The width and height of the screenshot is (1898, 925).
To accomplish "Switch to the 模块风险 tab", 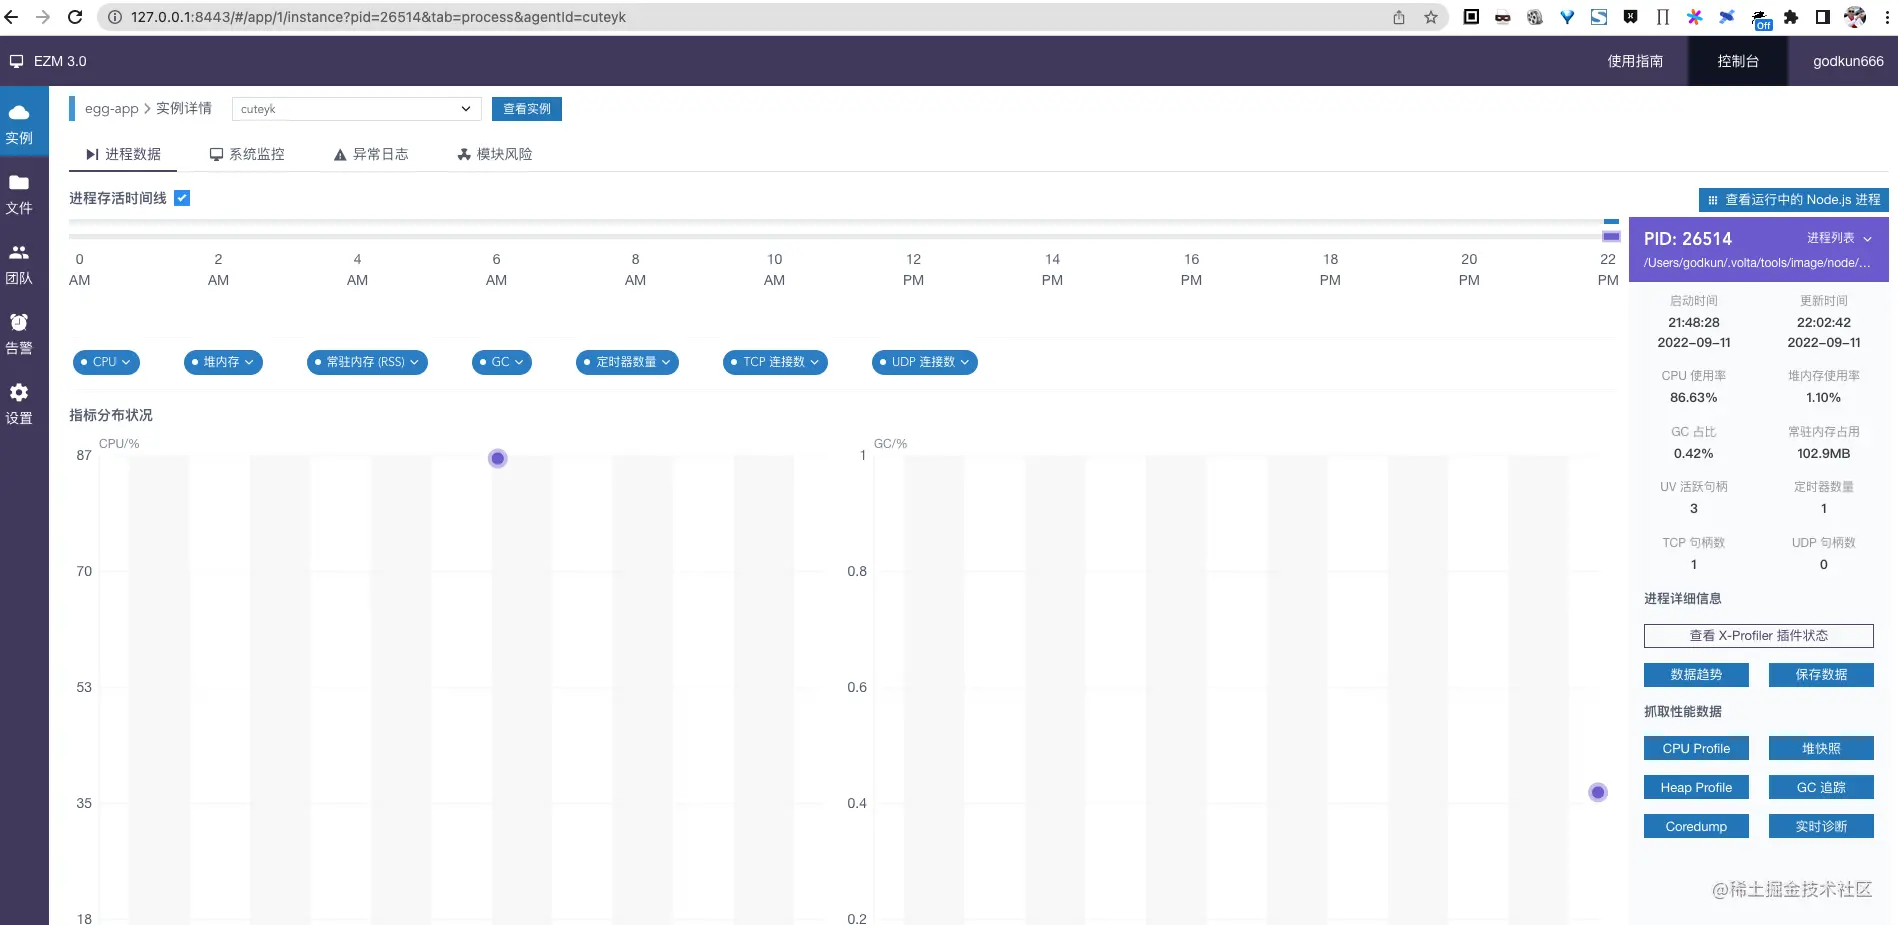I will (495, 154).
